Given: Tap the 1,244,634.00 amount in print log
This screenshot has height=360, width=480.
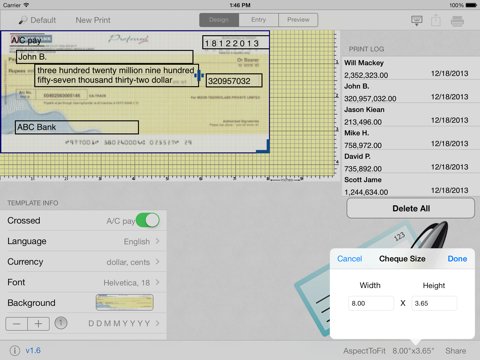Looking at the screenshot, I should tap(366, 192).
